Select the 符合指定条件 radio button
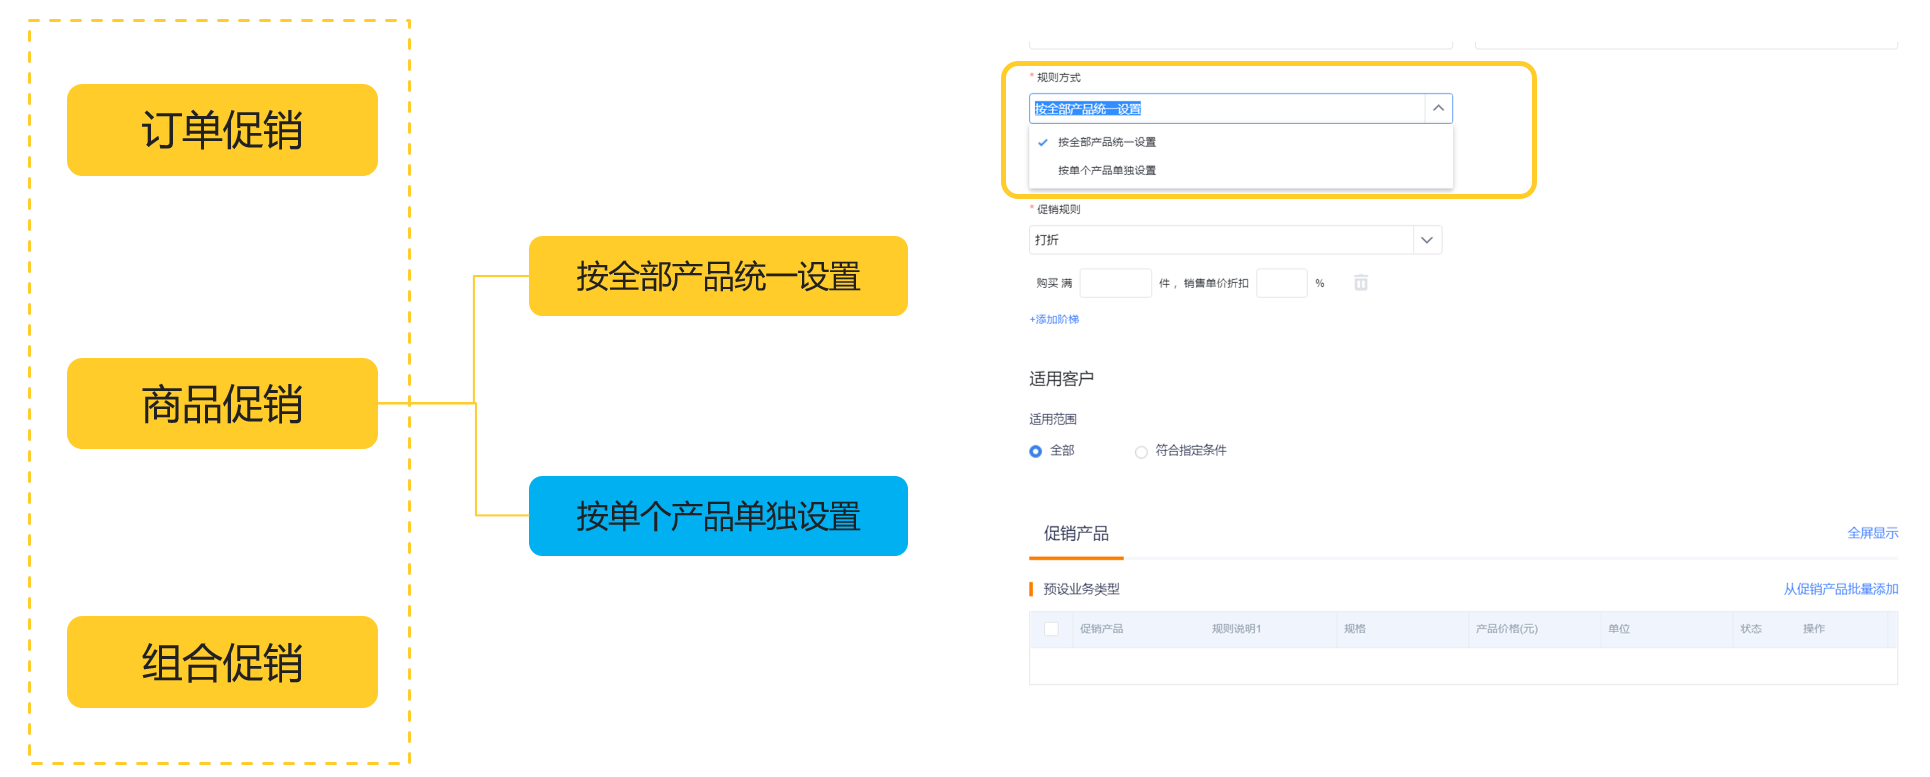Image resolution: width=1930 pixels, height=777 pixels. point(1141,452)
